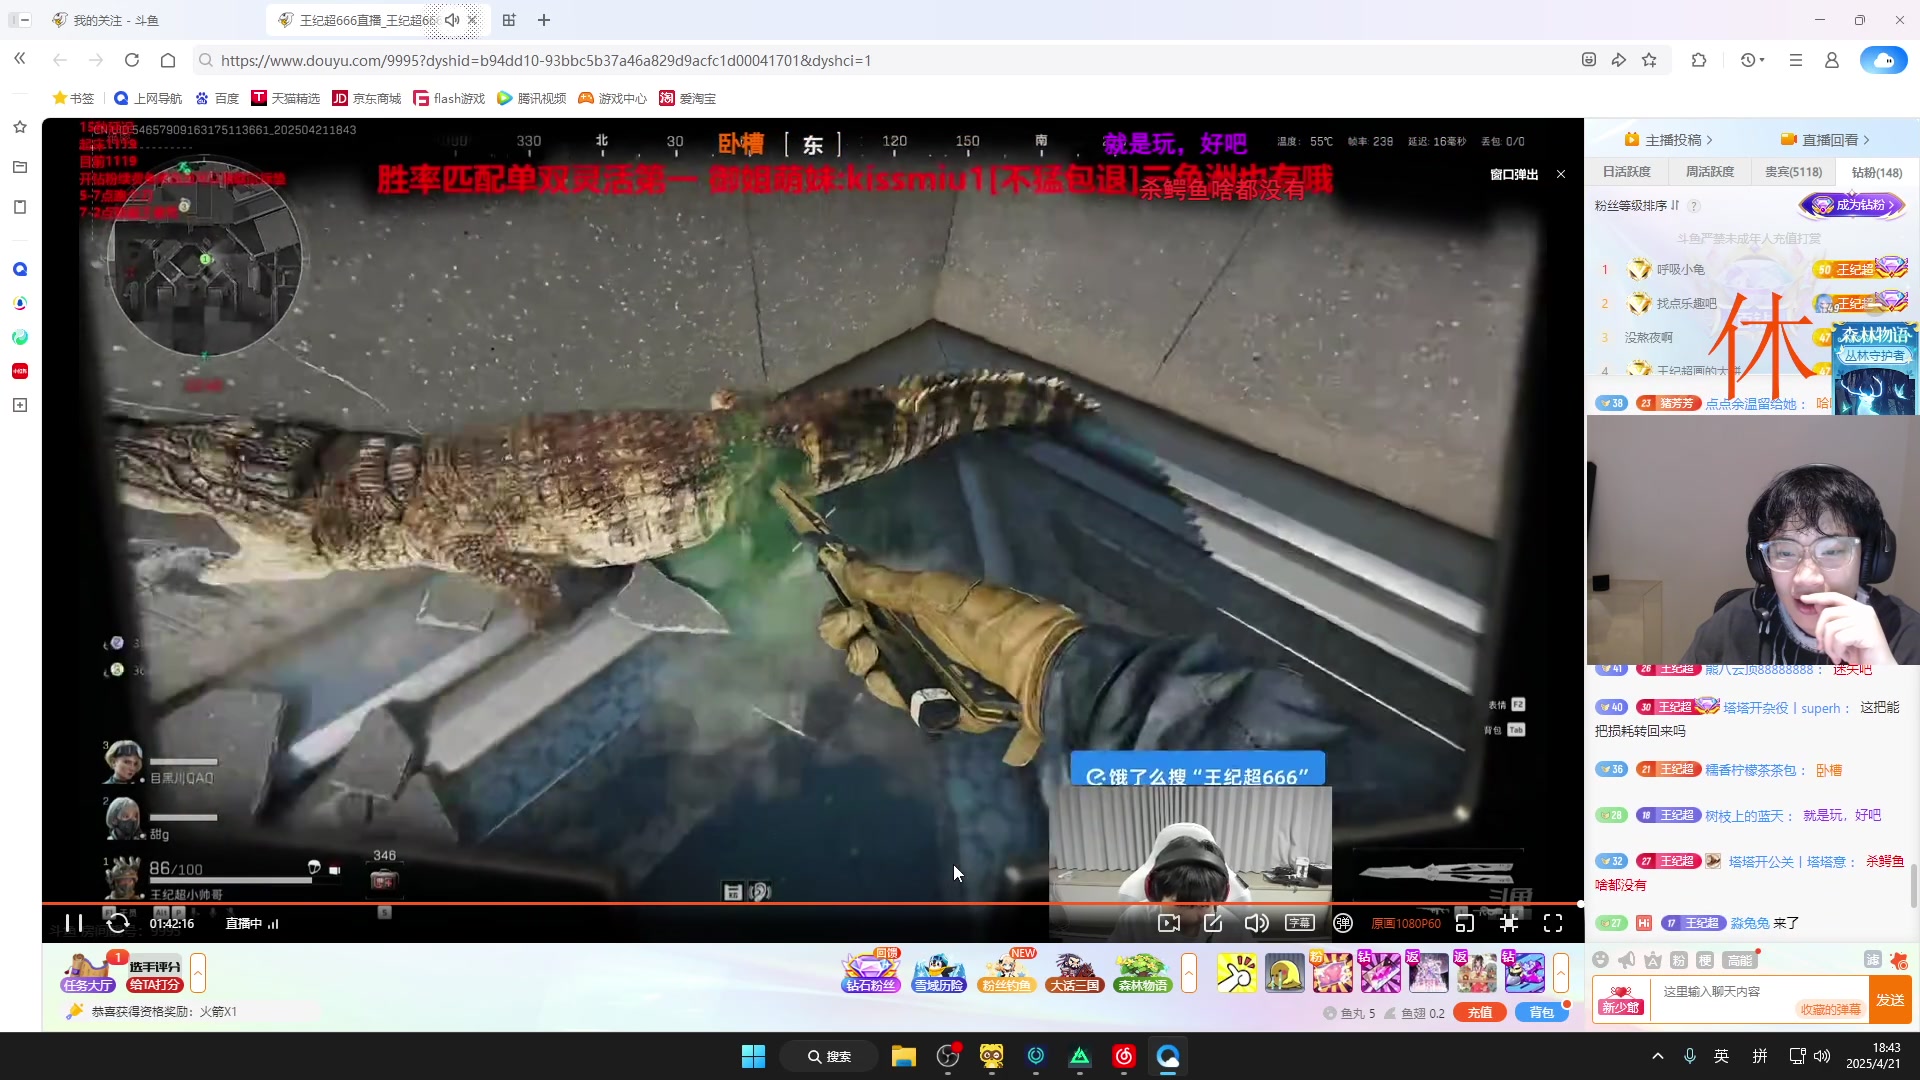Mute the player volume speaker icon
This screenshot has height=1080, width=1920.
[1256, 923]
